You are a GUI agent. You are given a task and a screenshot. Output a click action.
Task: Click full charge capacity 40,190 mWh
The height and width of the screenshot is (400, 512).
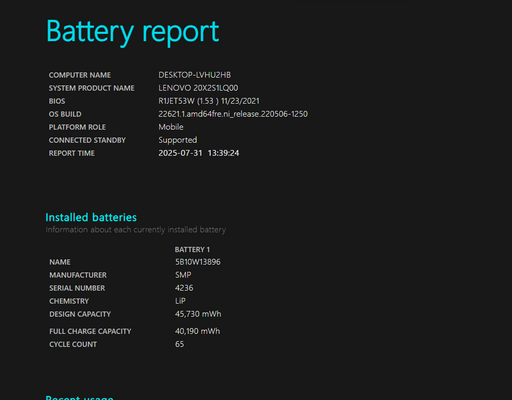[197, 331]
